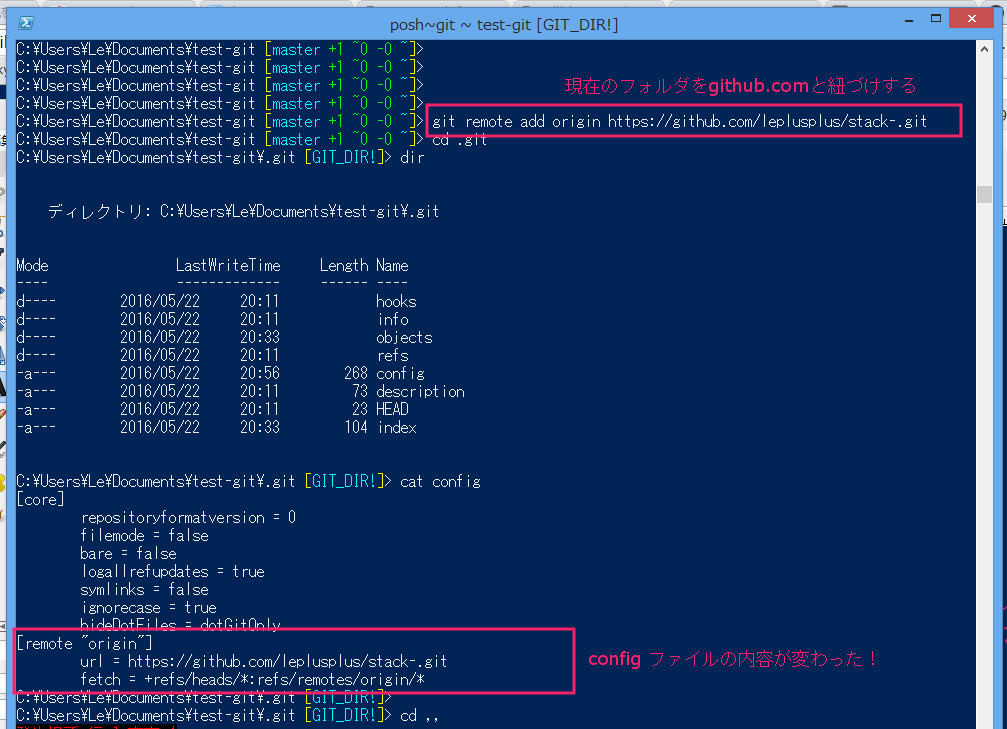Click the 'filemode = false' line
This screenshot has height=729, width=1007.
coord(144,535)
